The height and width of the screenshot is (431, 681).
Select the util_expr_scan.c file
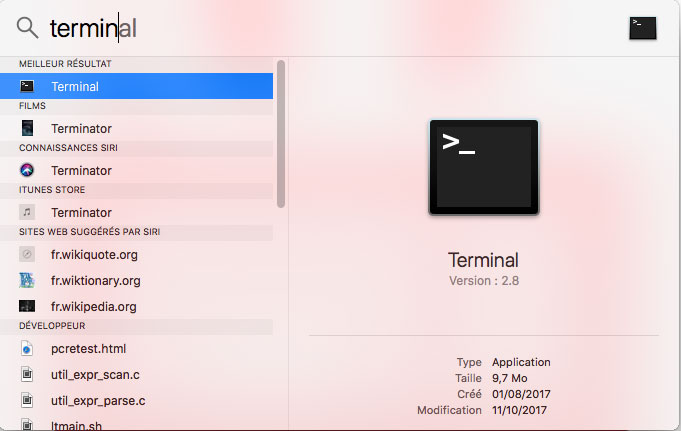[x=136, y=375]
